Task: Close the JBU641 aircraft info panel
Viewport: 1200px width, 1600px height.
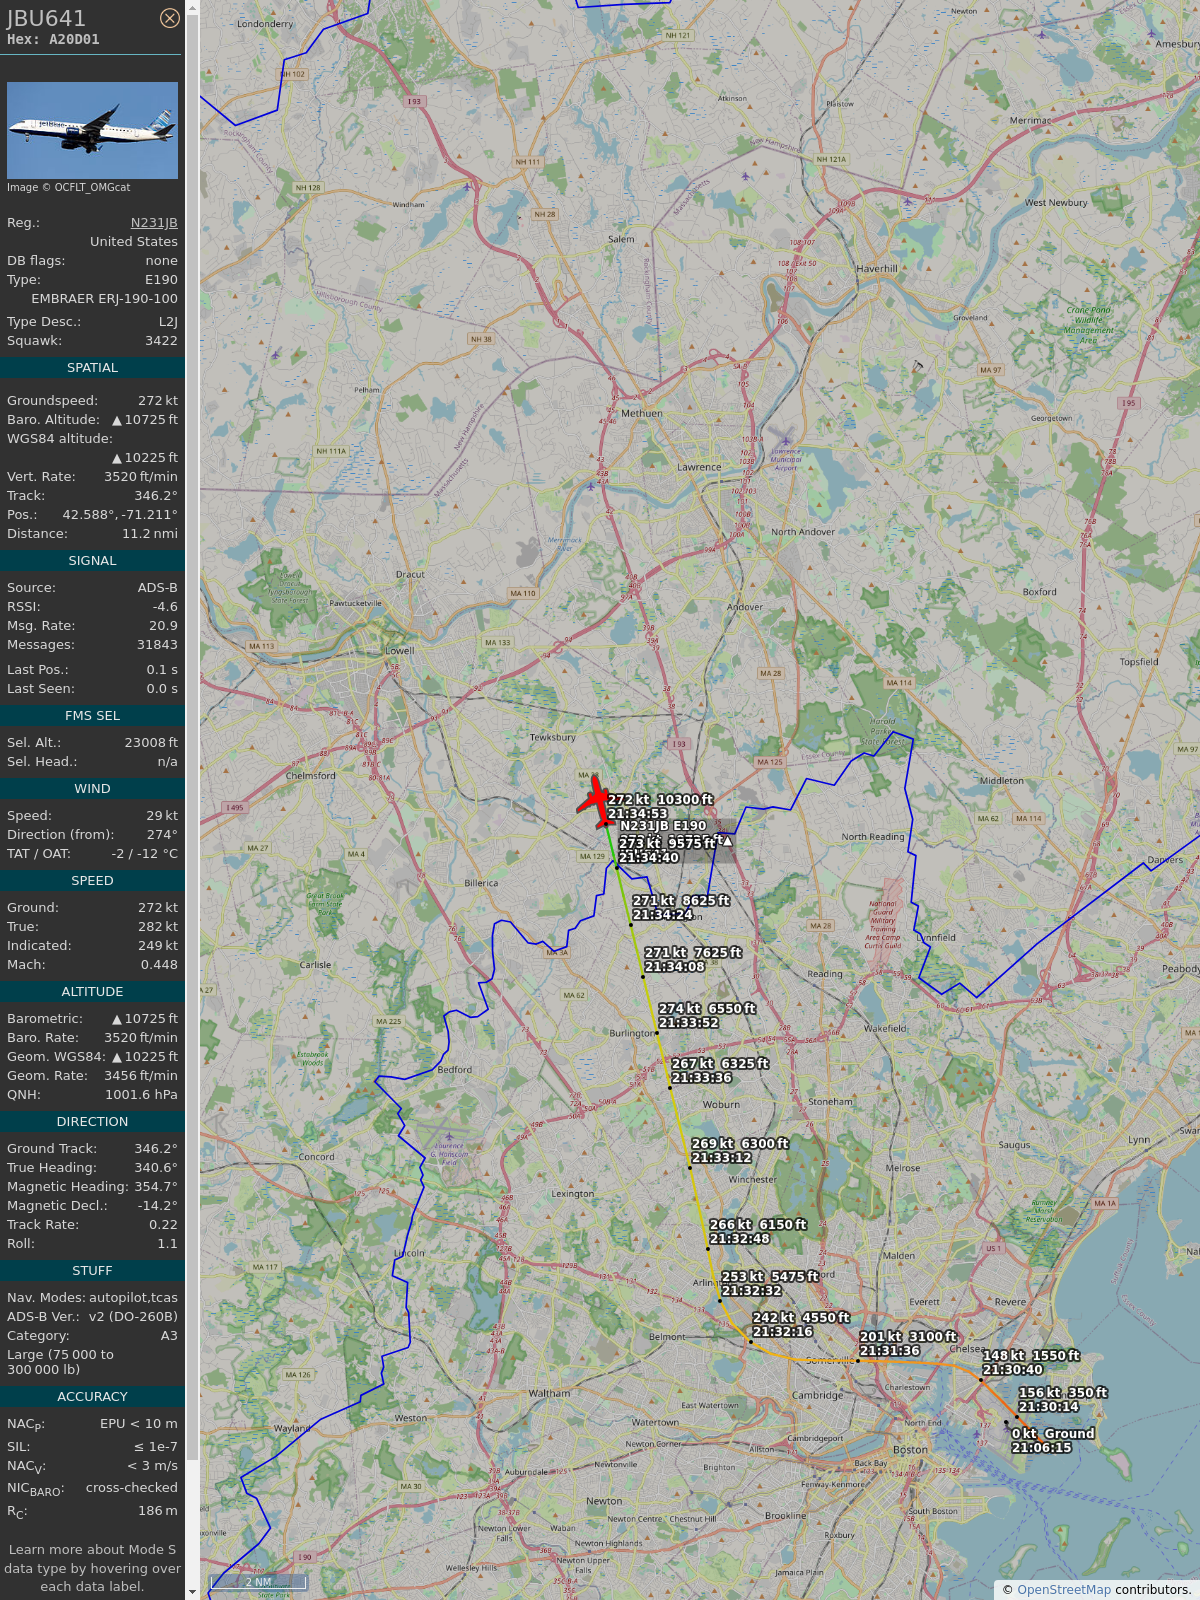Action: pyautogui.click(x=170, y=18)
